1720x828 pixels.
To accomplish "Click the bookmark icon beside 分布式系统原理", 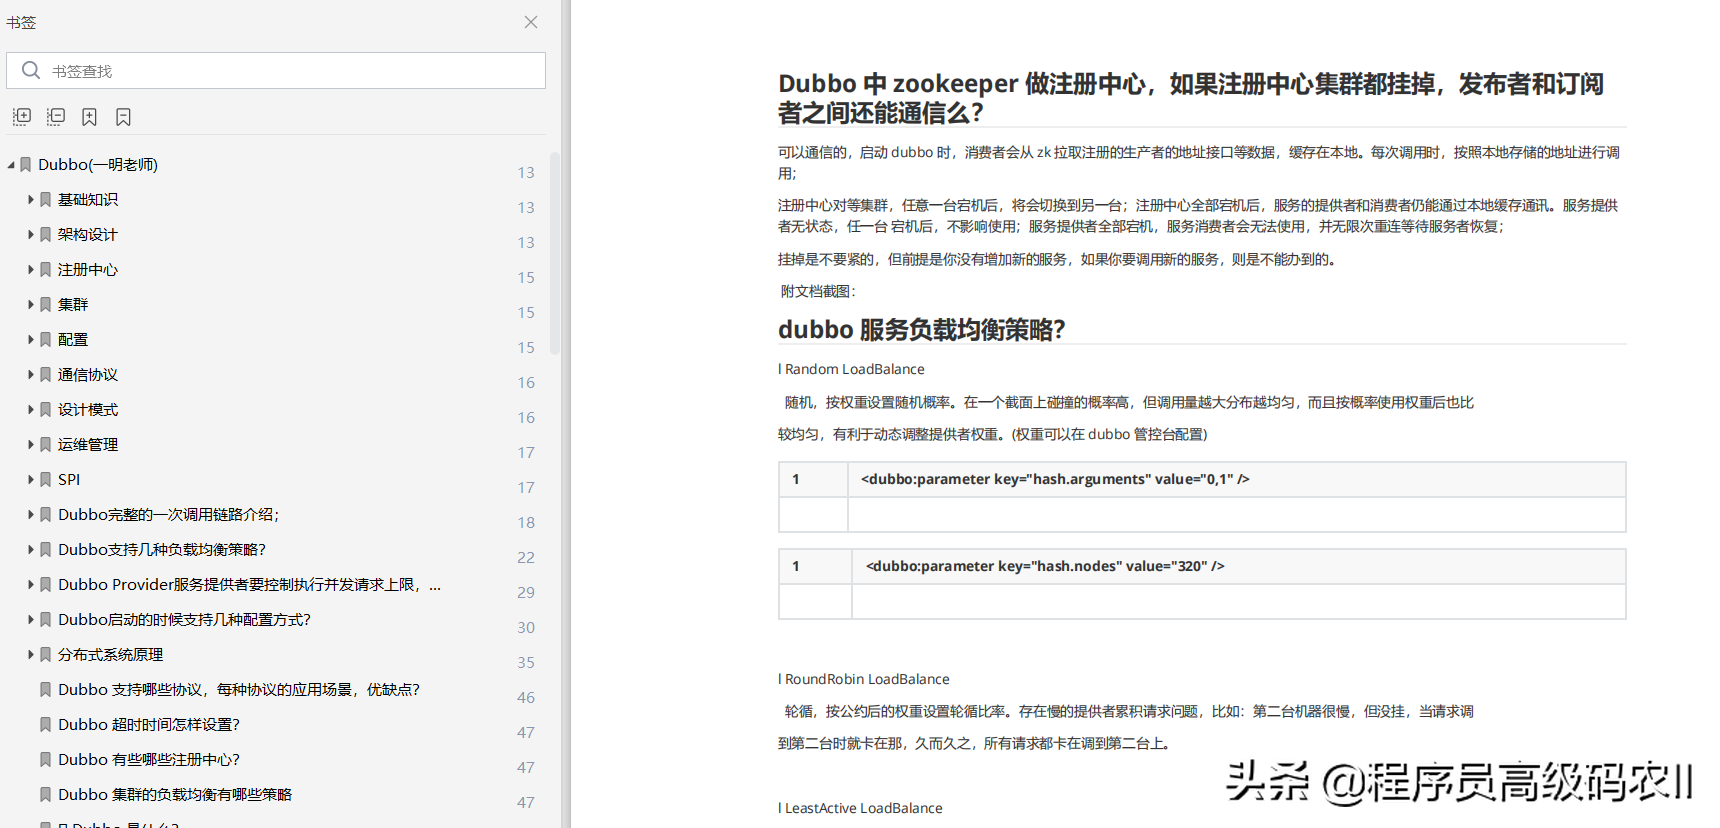I will [45, 655].
